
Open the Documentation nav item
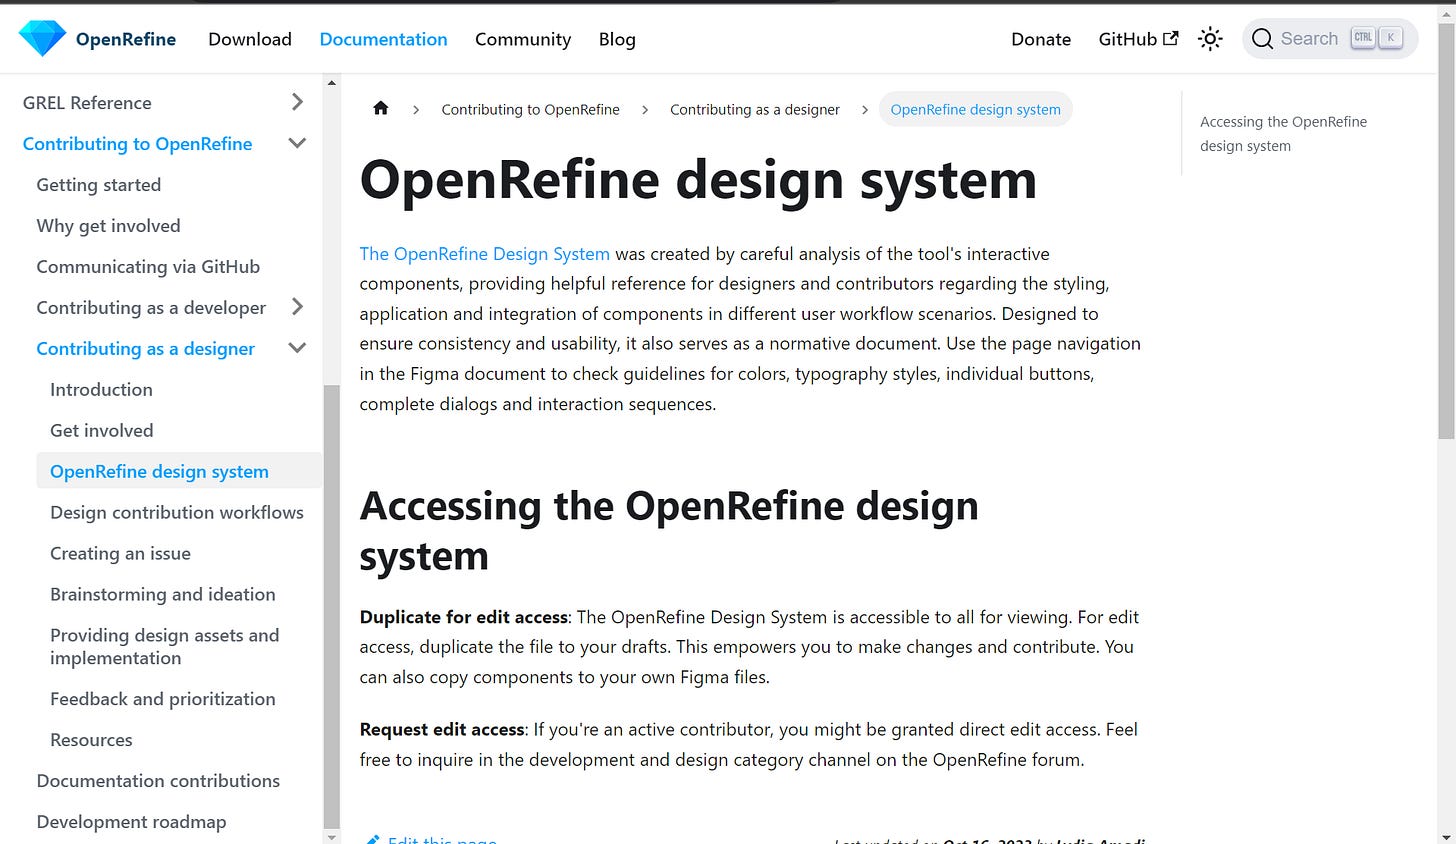(383, 39)
